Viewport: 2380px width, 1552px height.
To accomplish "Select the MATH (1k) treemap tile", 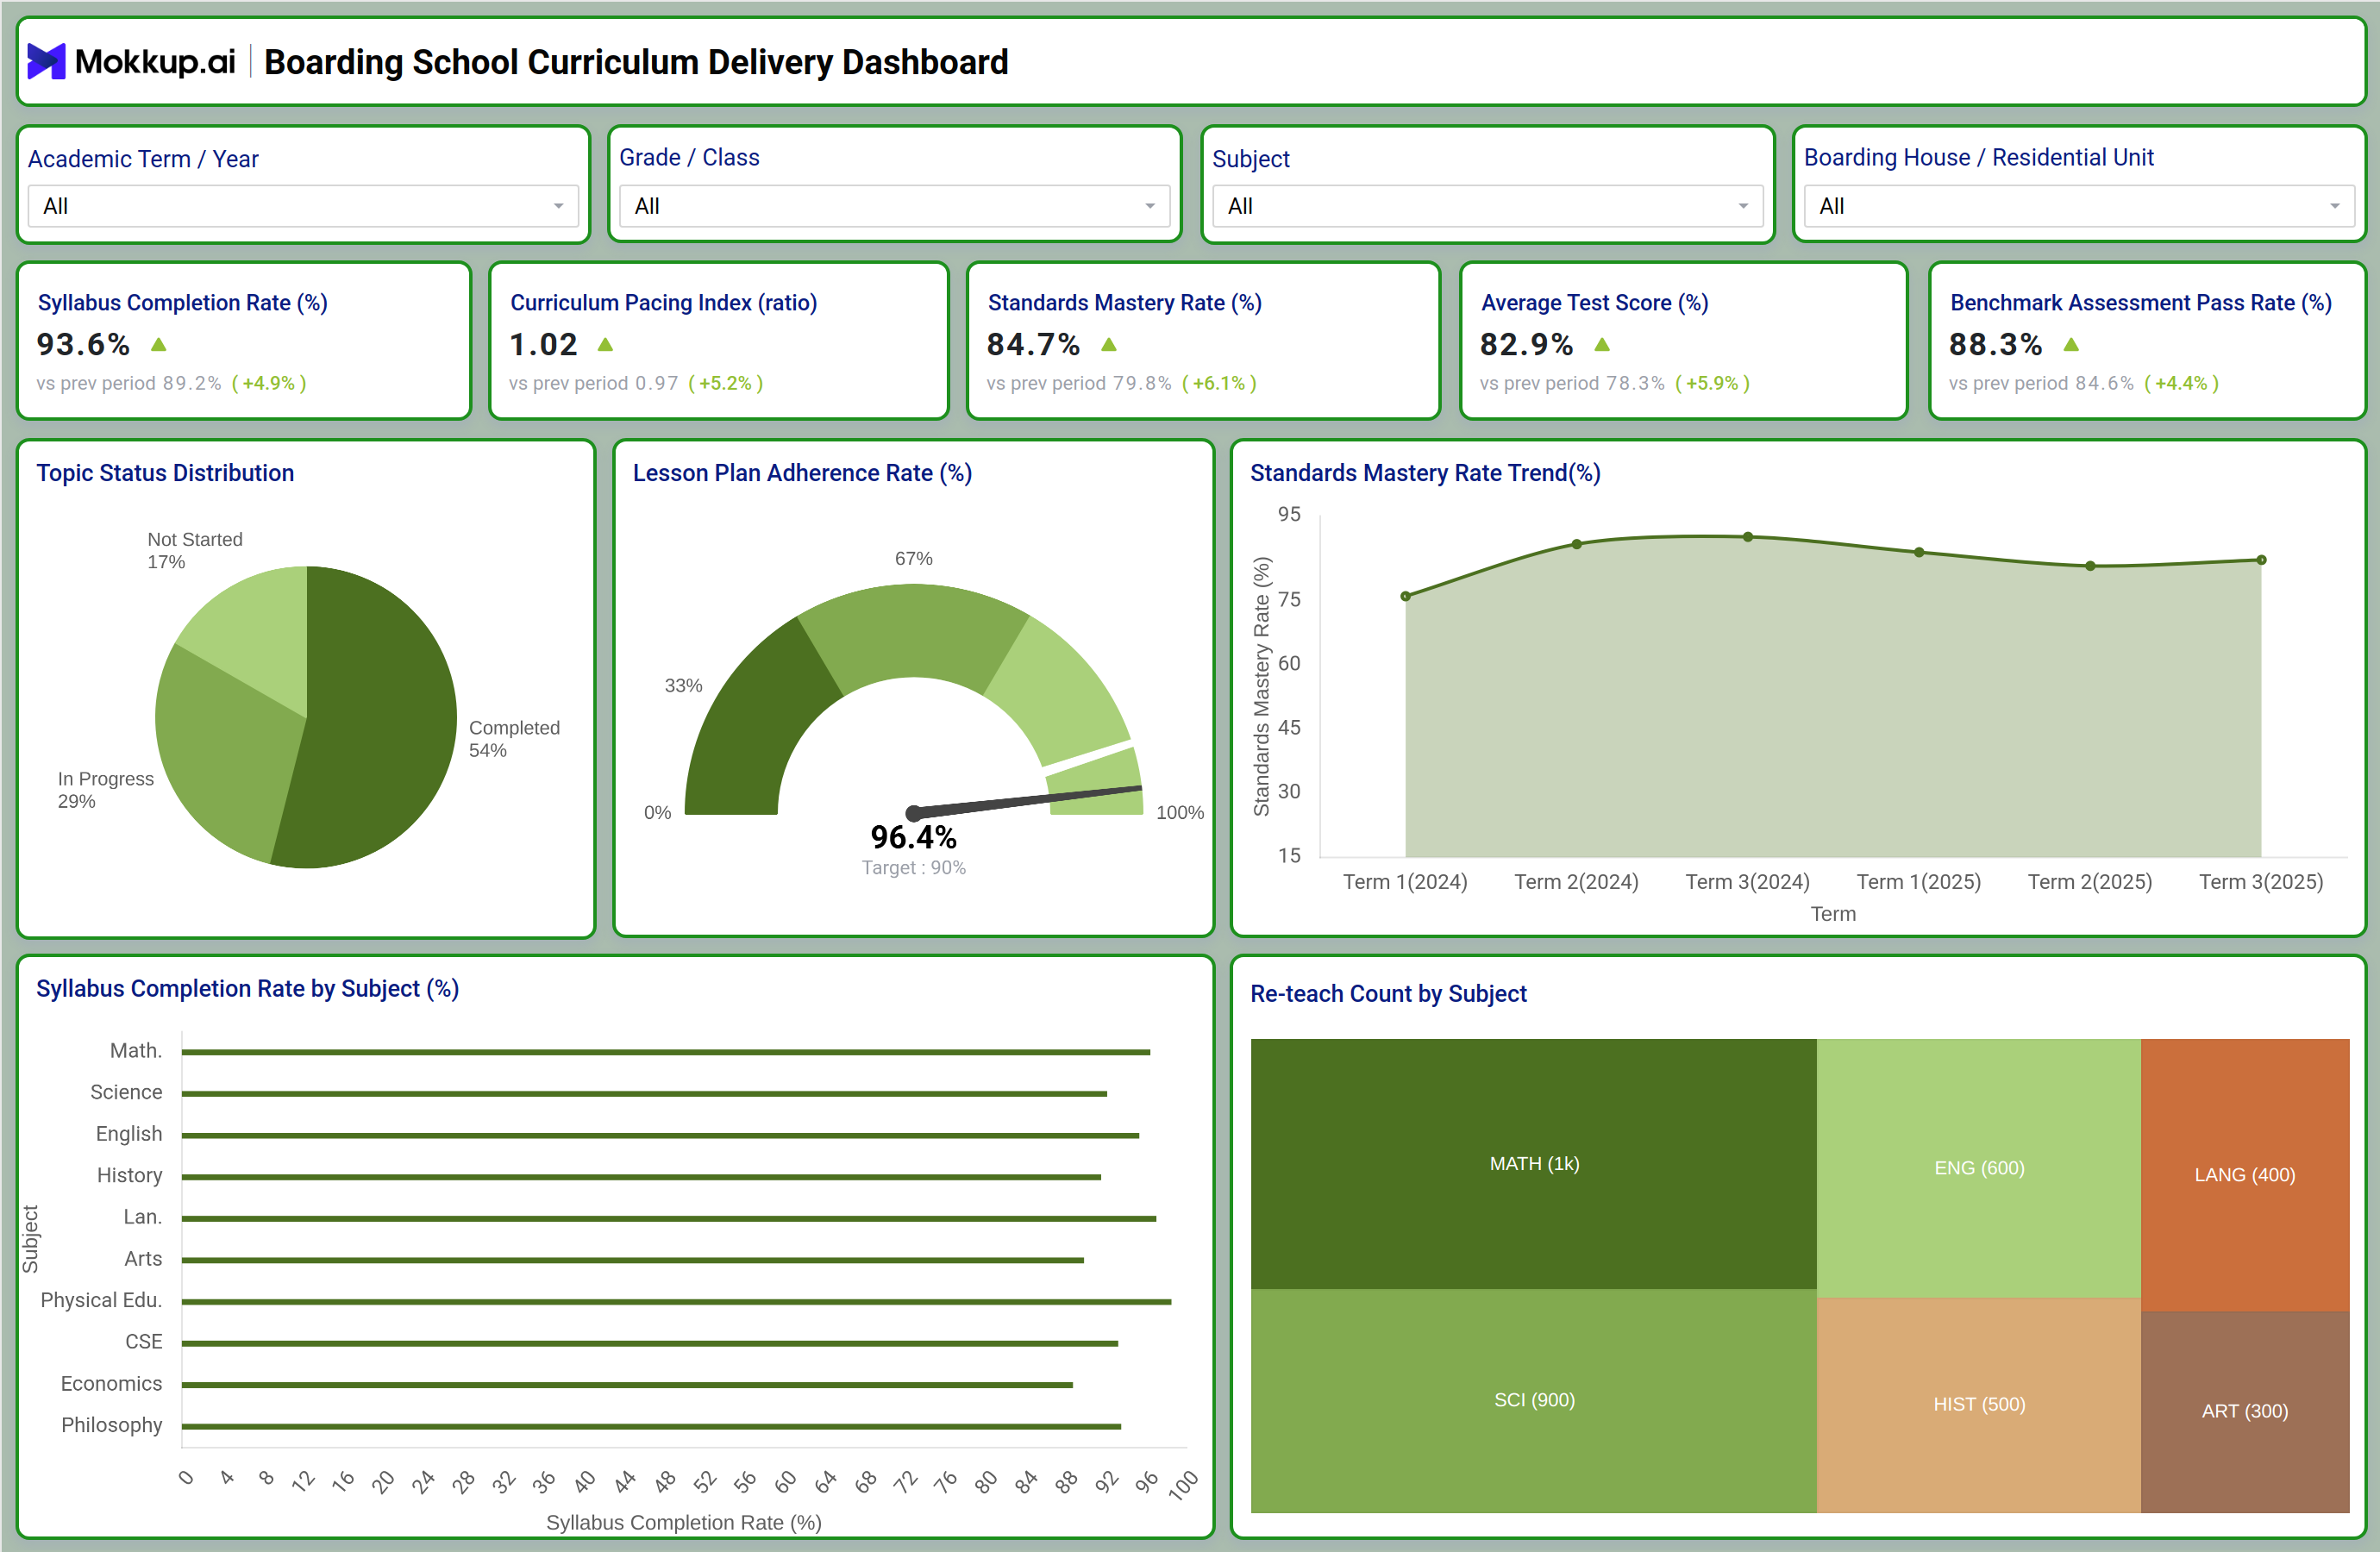I will click(1534, 1164).
